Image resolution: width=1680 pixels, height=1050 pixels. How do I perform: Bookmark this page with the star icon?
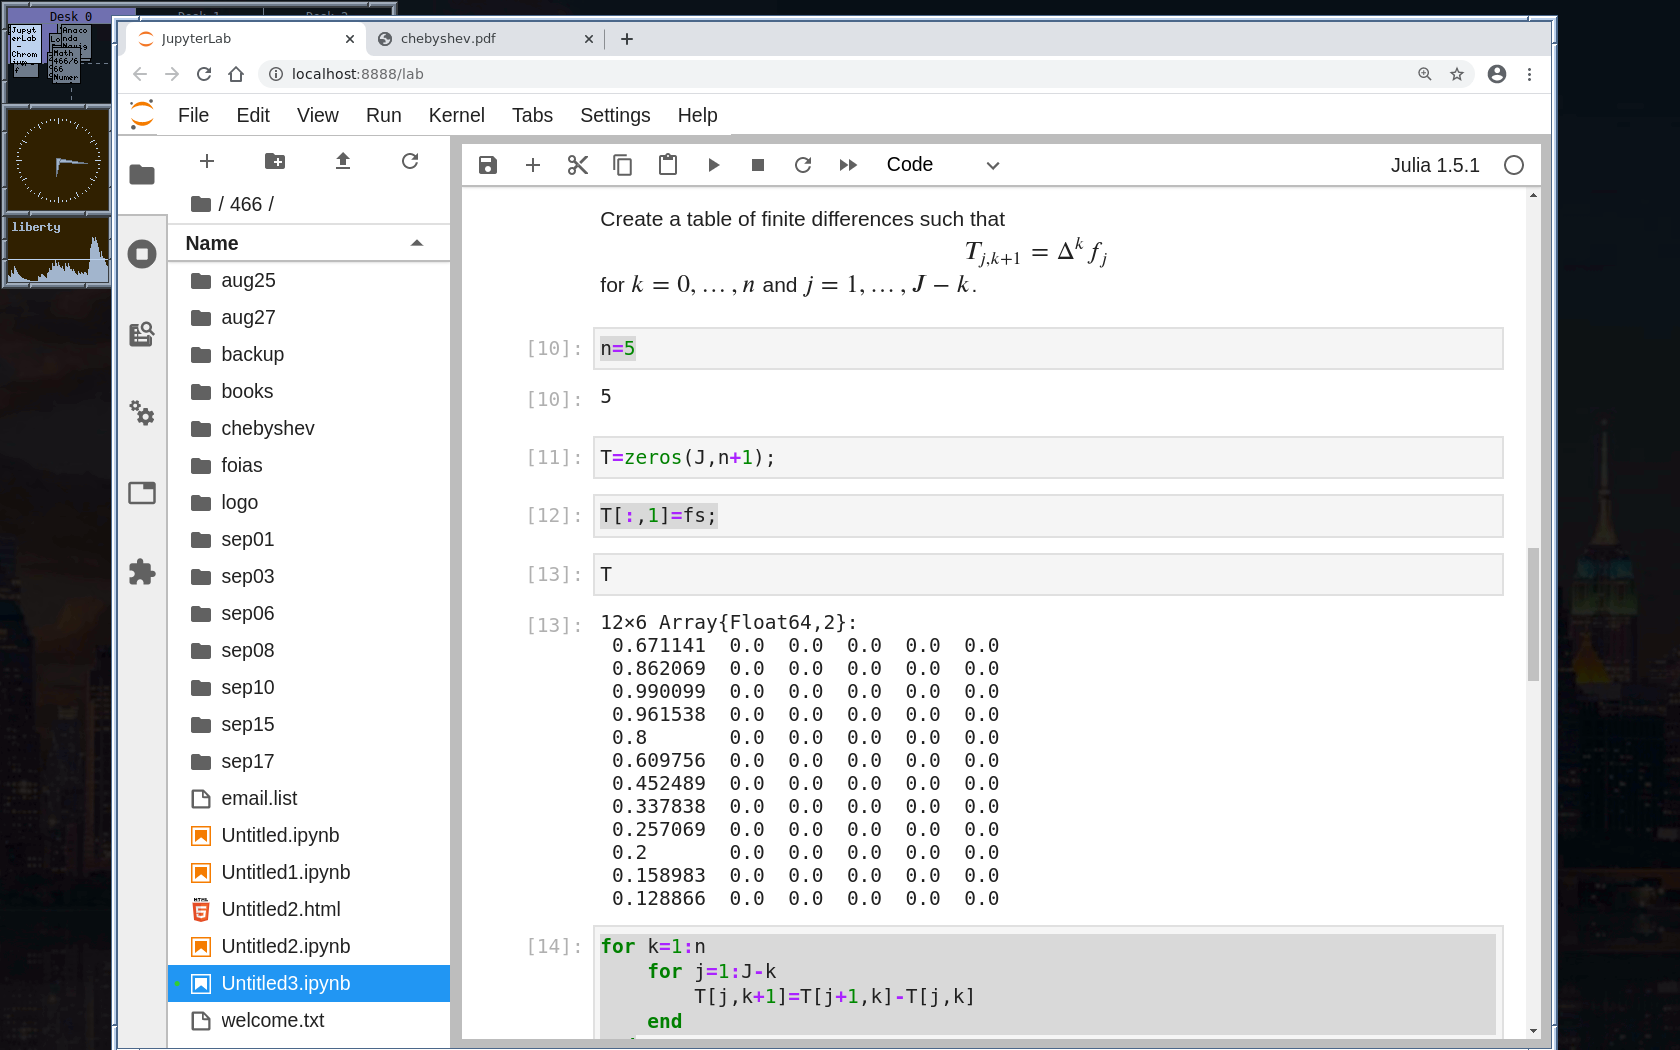tap(1457, 74)
